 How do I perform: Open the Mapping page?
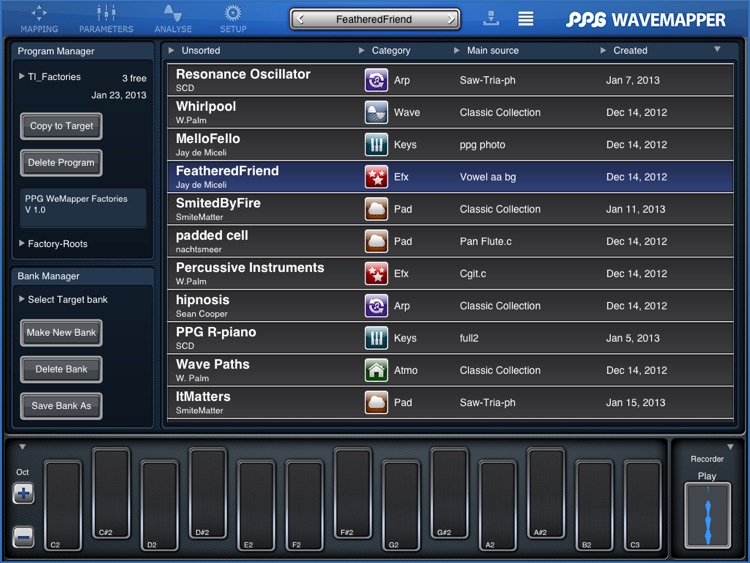[x=39, y=19]
